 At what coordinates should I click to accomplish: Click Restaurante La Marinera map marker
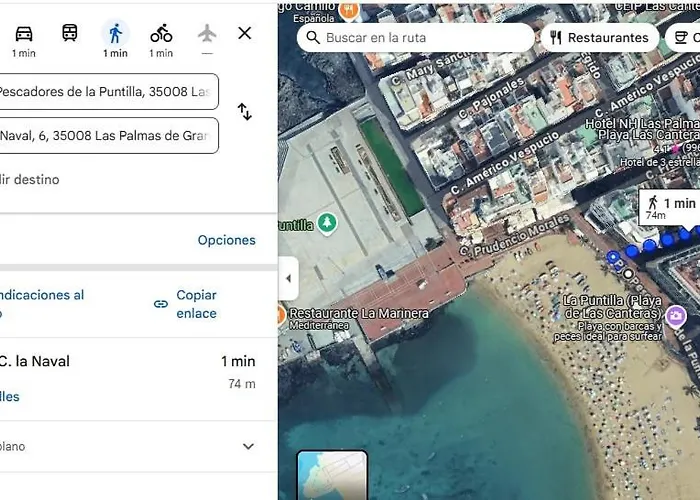283,314
